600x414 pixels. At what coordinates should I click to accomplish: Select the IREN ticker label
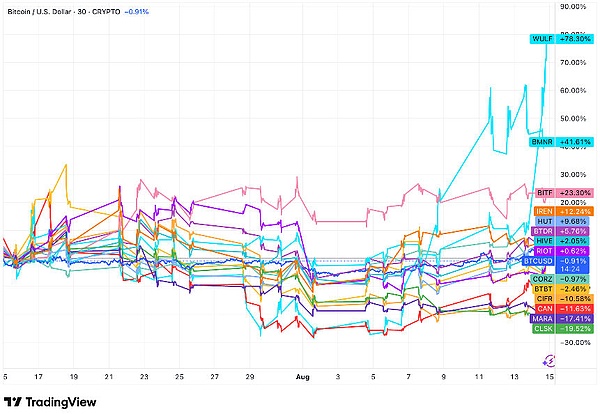544,211
